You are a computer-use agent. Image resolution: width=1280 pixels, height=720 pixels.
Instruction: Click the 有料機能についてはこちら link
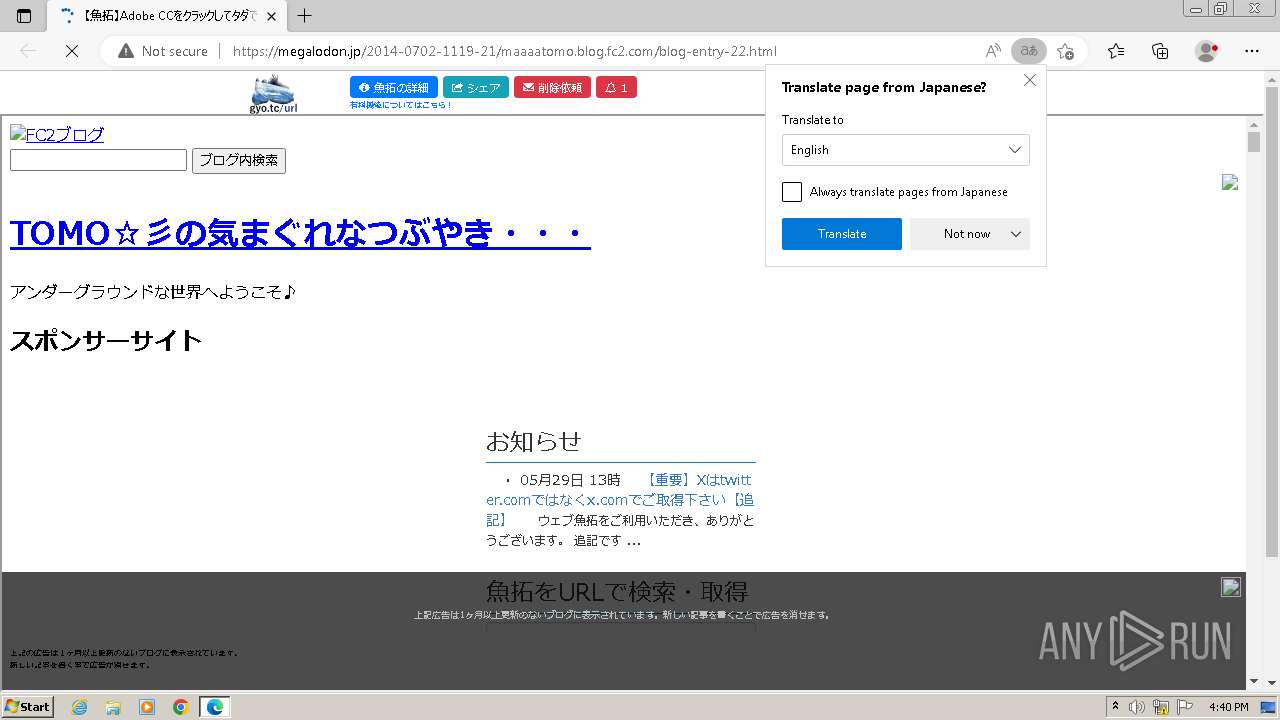pos(401,105)
